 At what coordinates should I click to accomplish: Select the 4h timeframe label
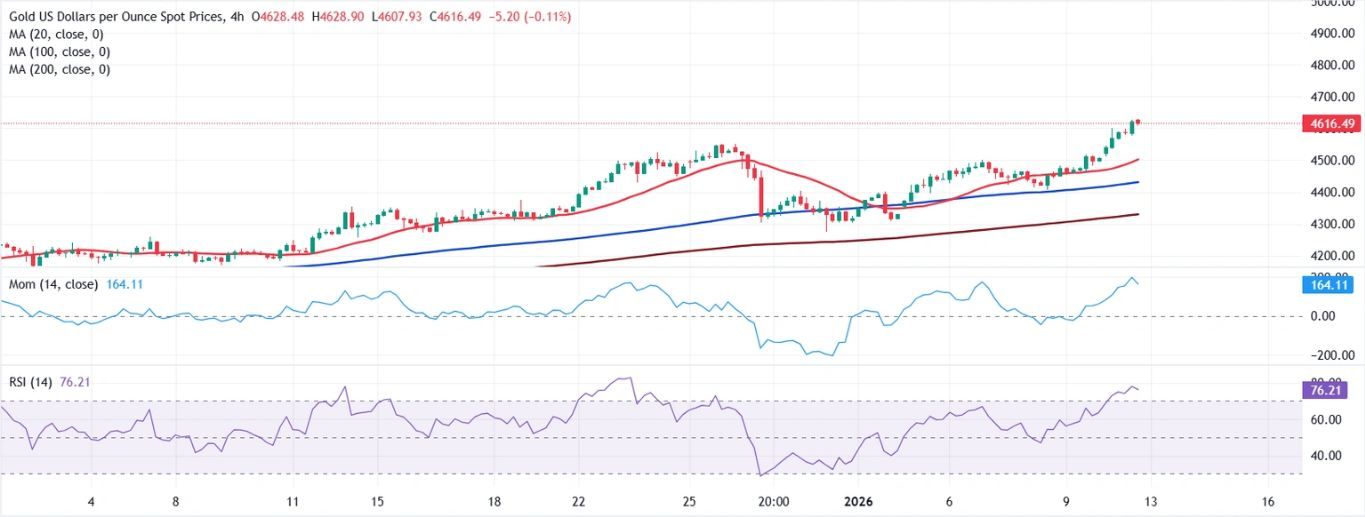pos(236,16)
